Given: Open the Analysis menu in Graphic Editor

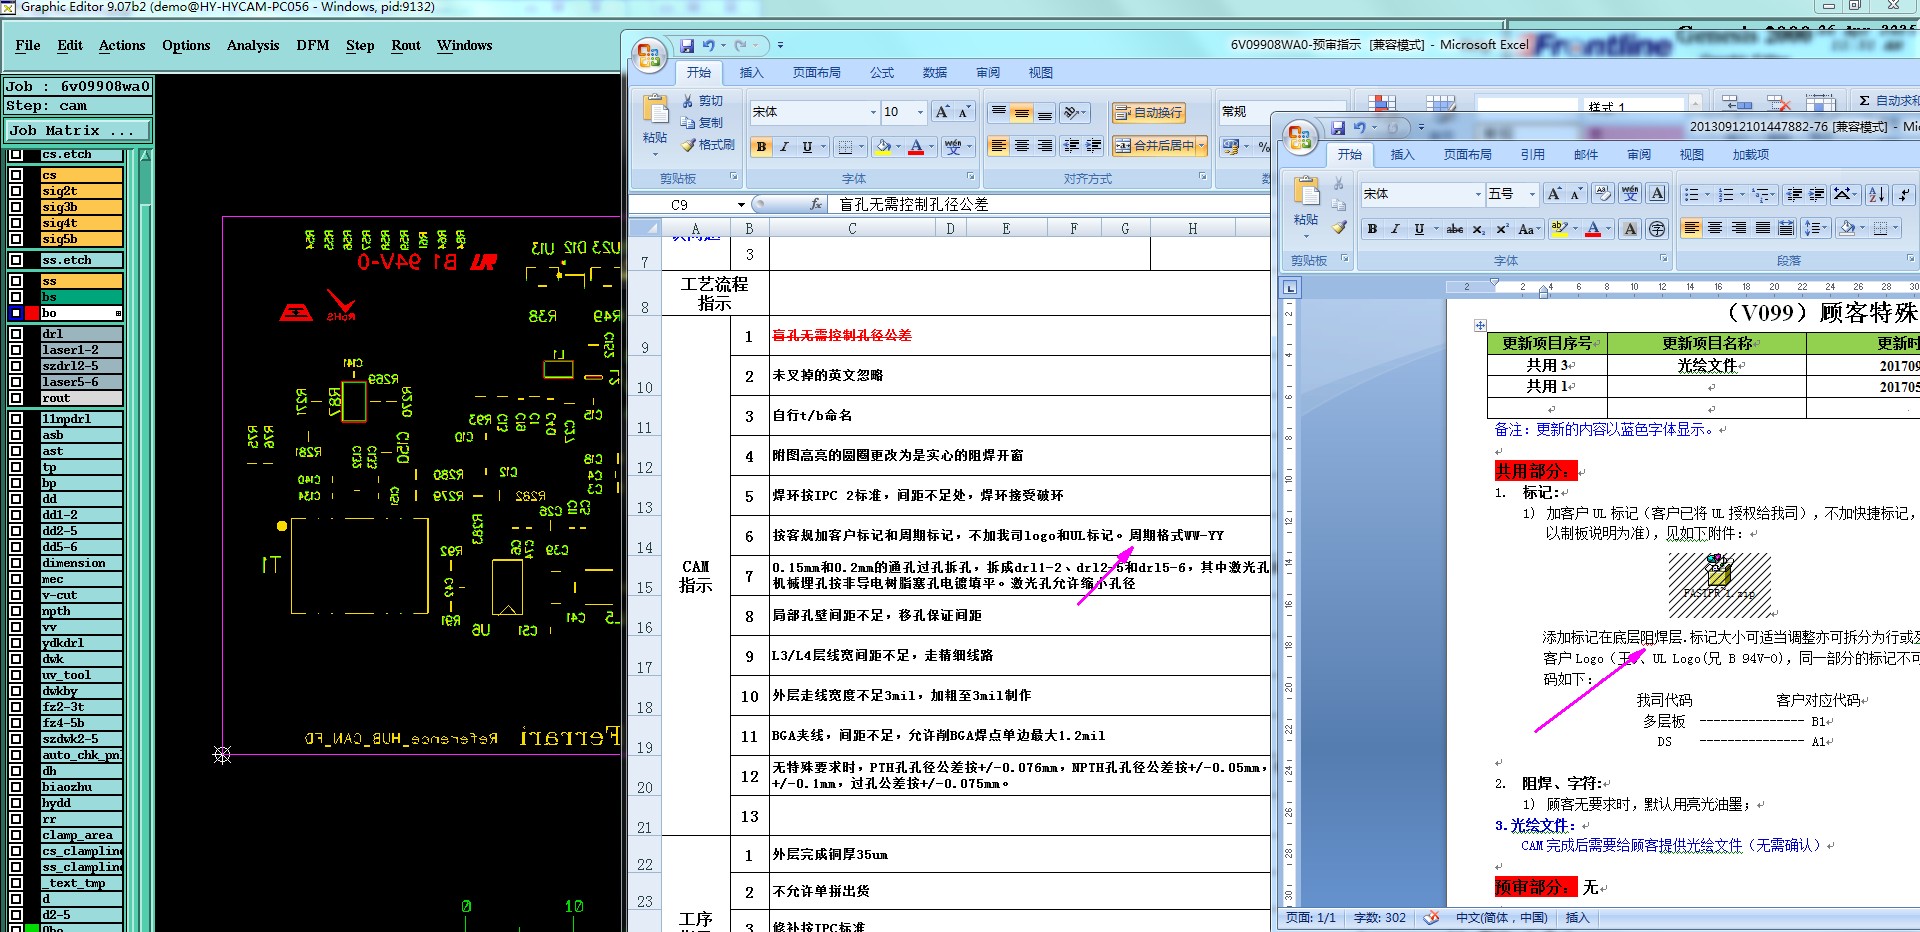Looking at the screenshot, I should tap(253, 46).
